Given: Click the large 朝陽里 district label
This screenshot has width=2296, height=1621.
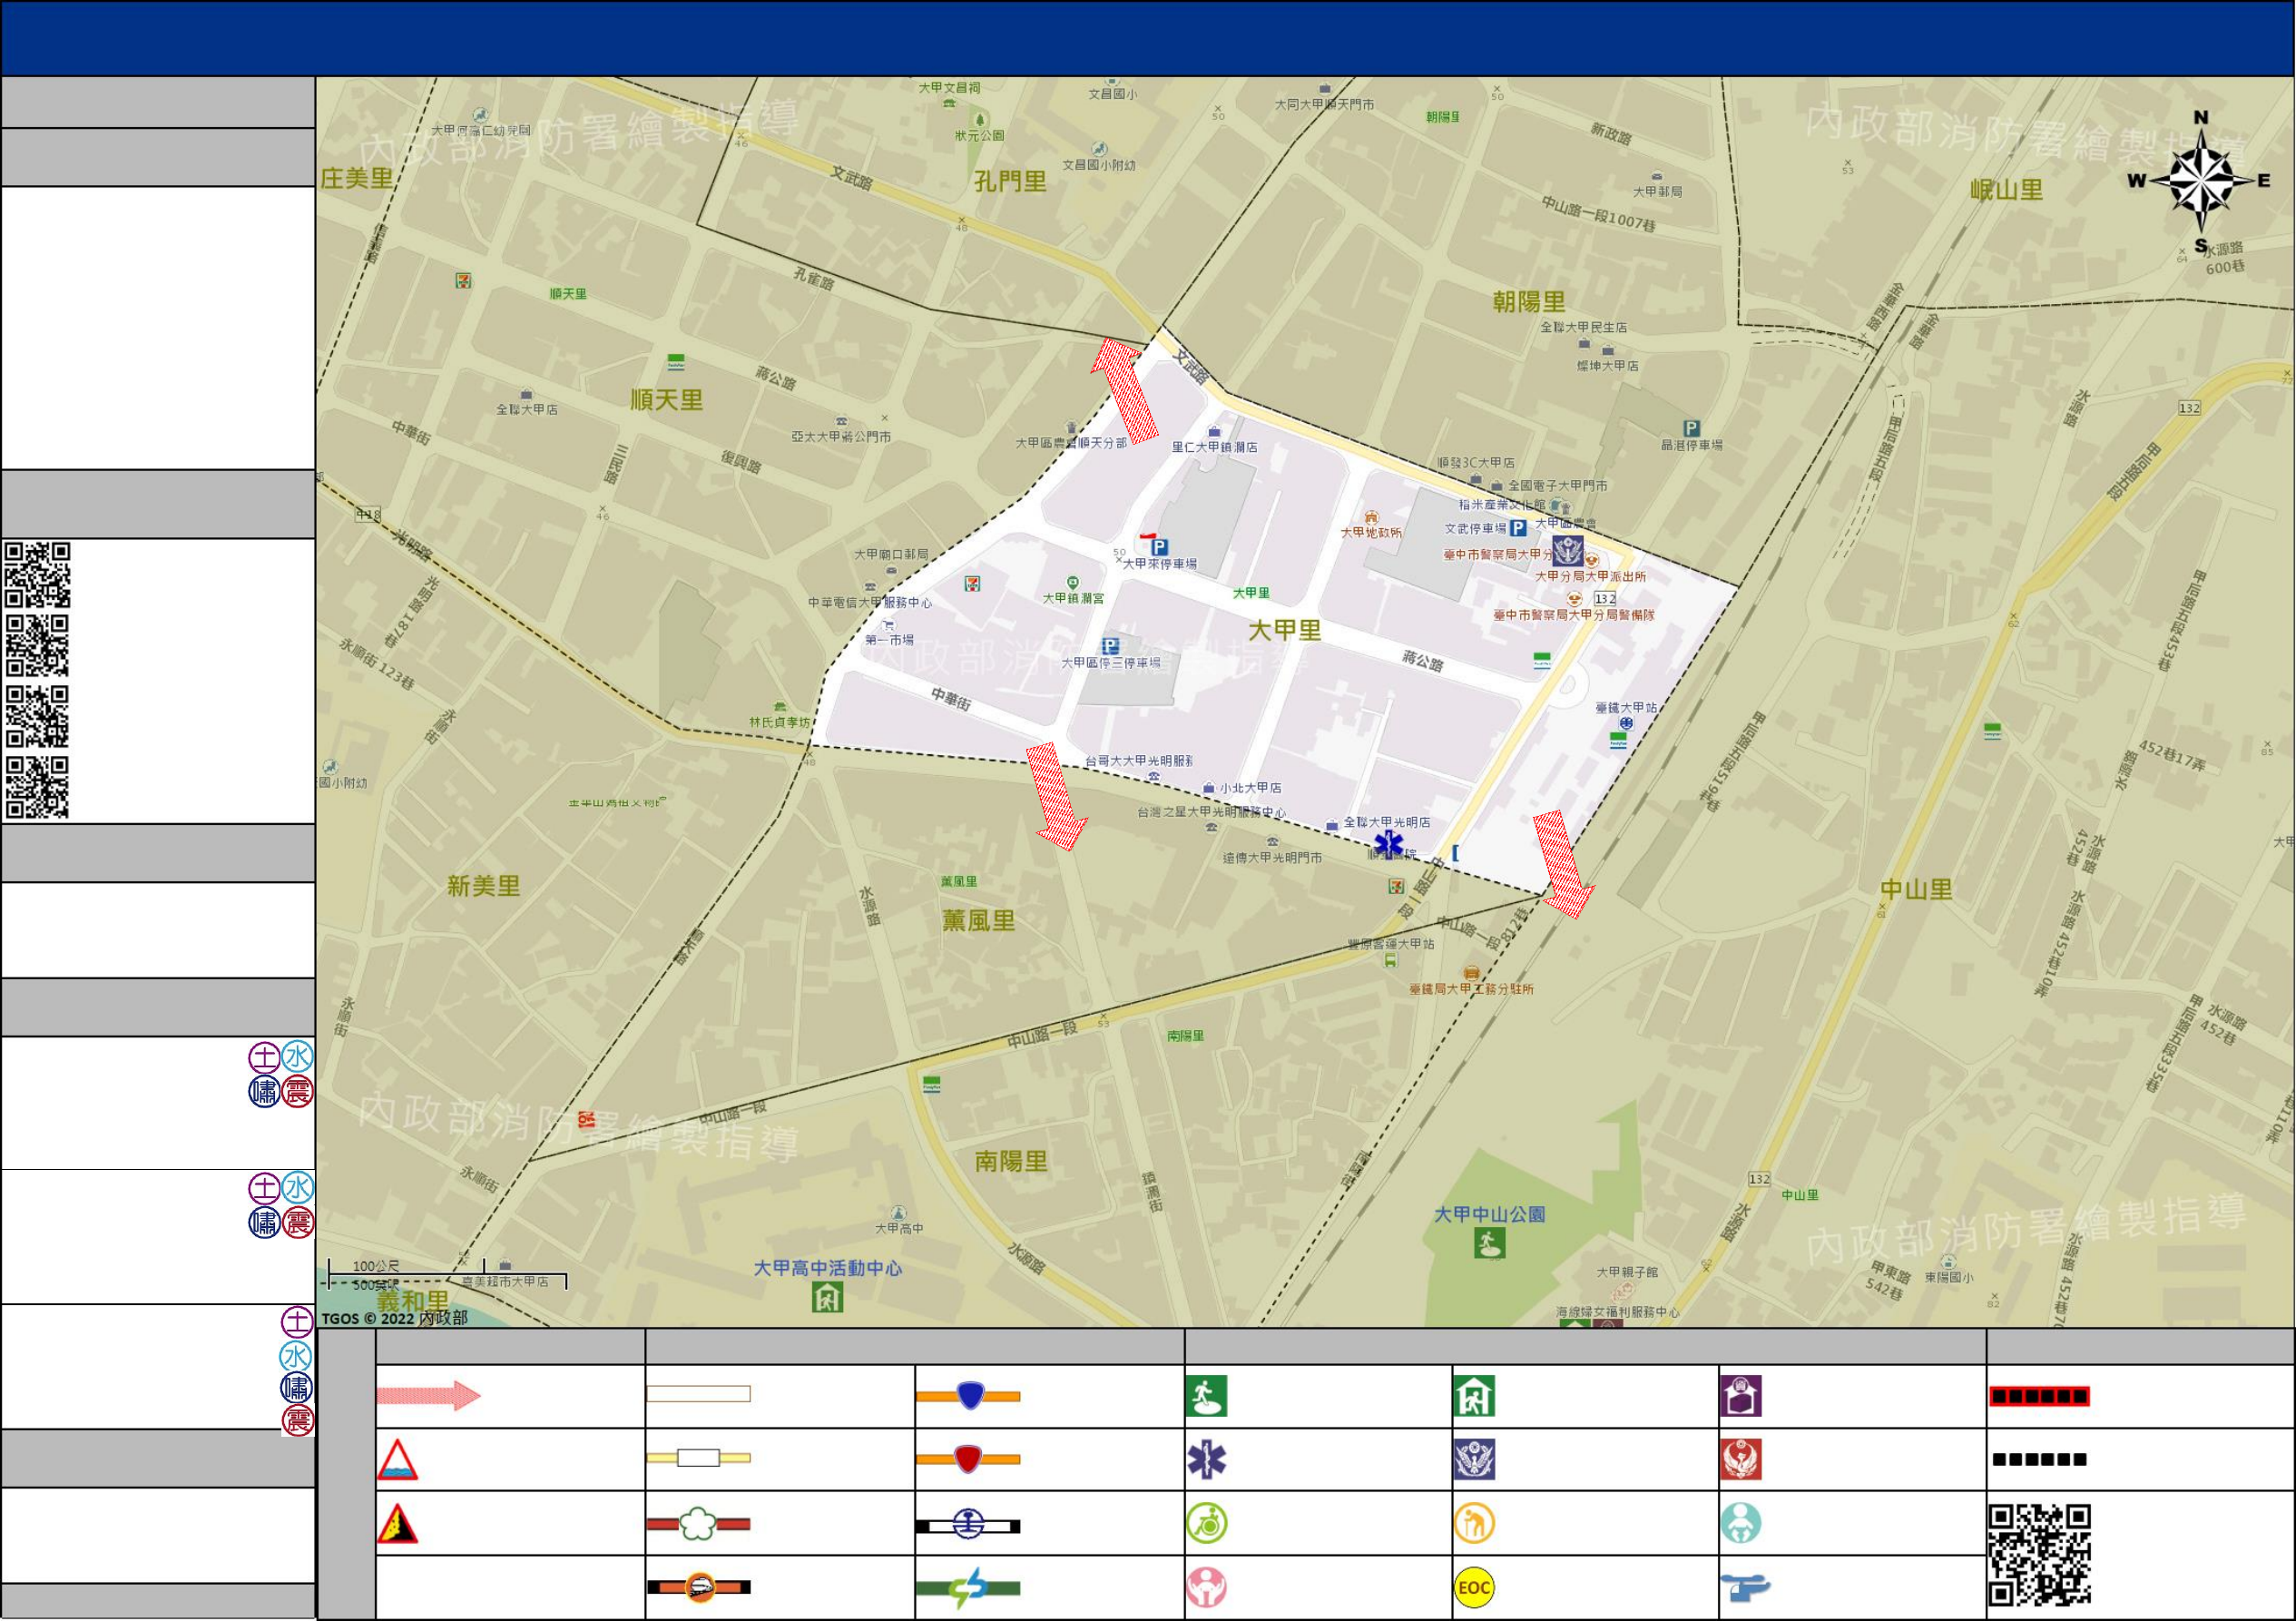Looking at the screenshot, I should pos(1529,301).
